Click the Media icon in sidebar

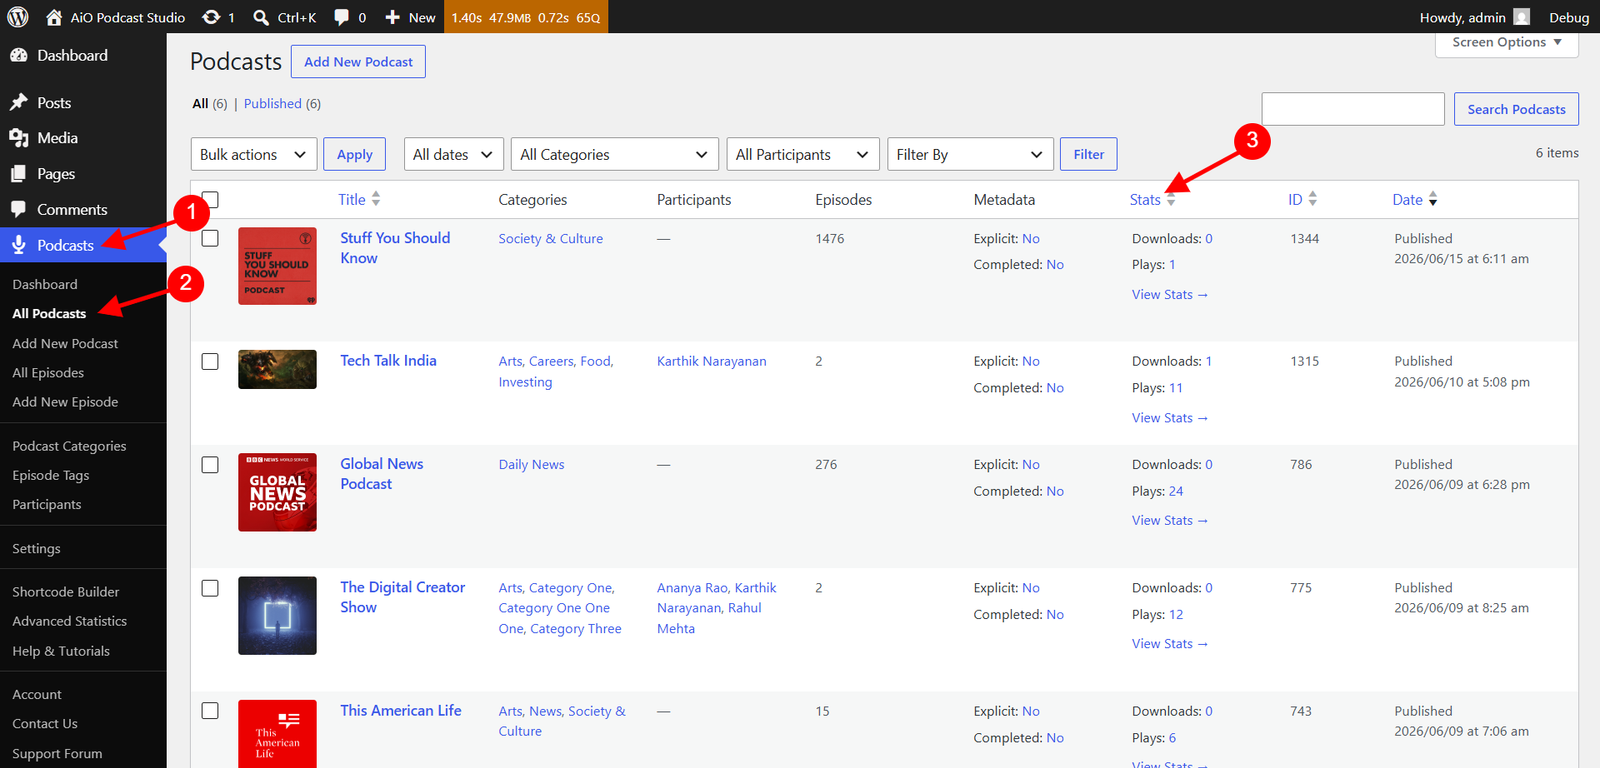[18, 138]
